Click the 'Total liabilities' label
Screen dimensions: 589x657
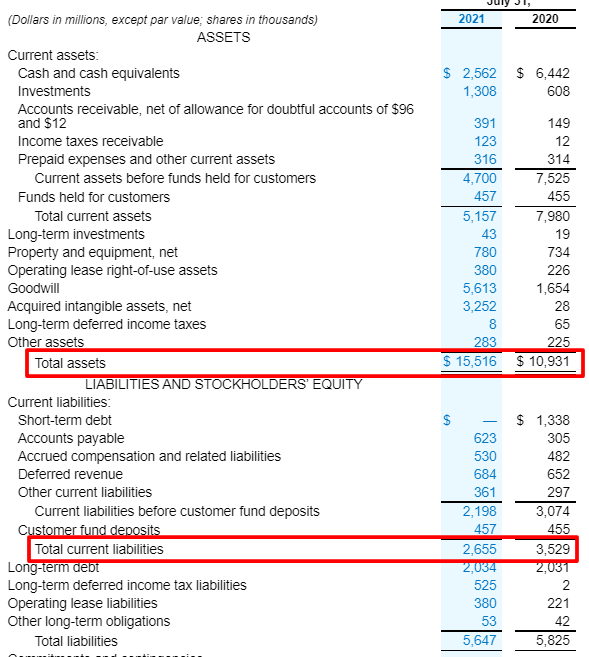76,641
